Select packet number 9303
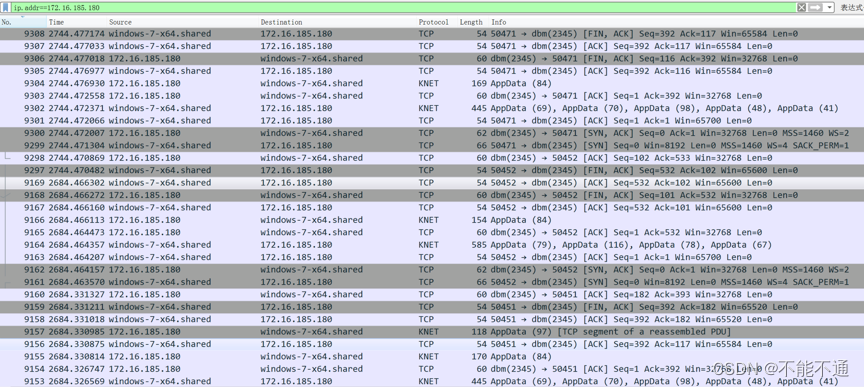 click(x=432, y=96)
